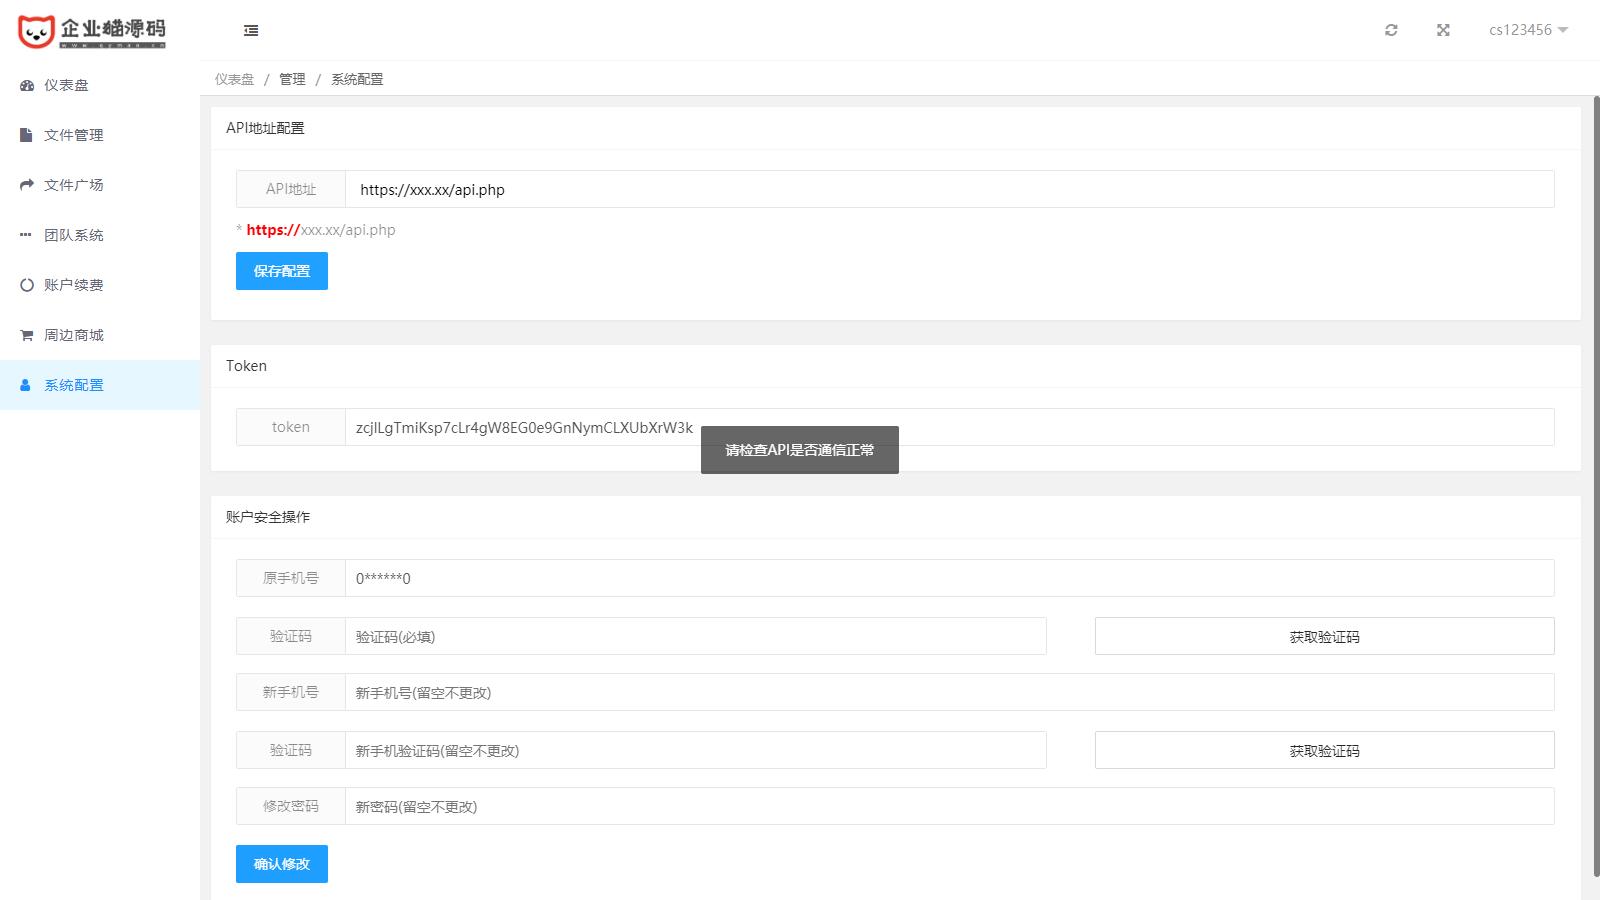Click the file management document icon
This screenshot has height=900, width=1600.
point(27,135)
